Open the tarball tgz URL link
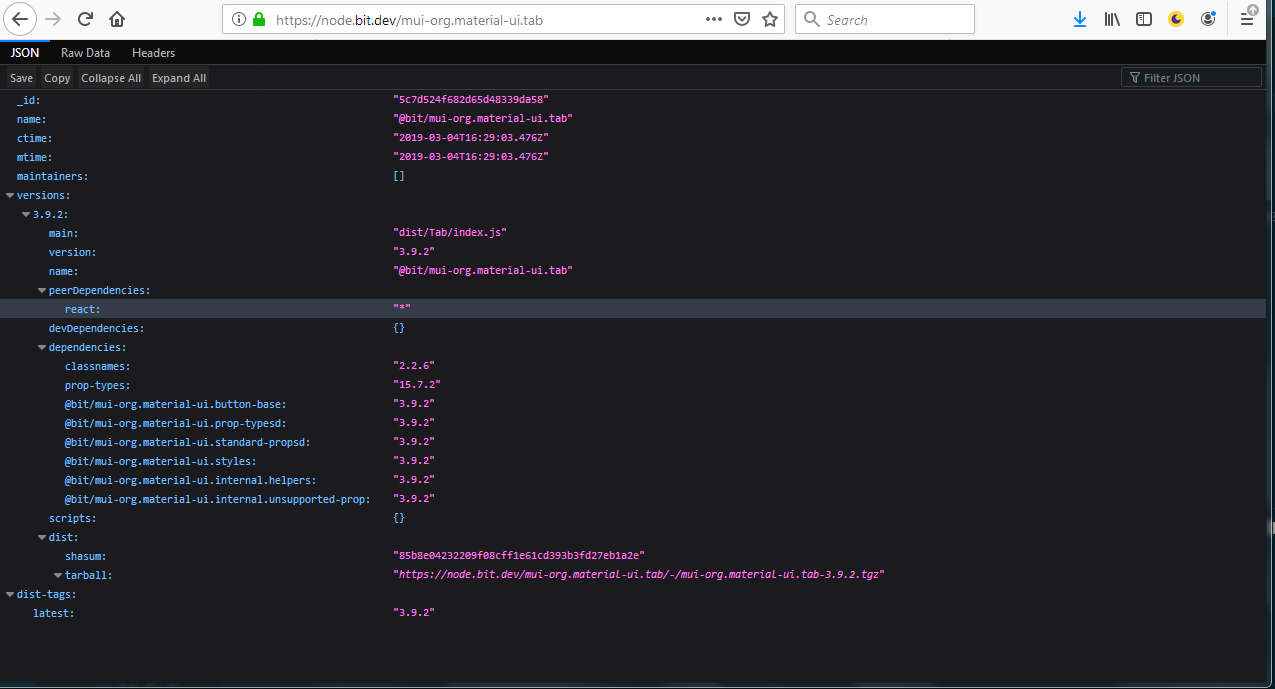Viewport: 1275px width, 689px height. coord(640,574)
